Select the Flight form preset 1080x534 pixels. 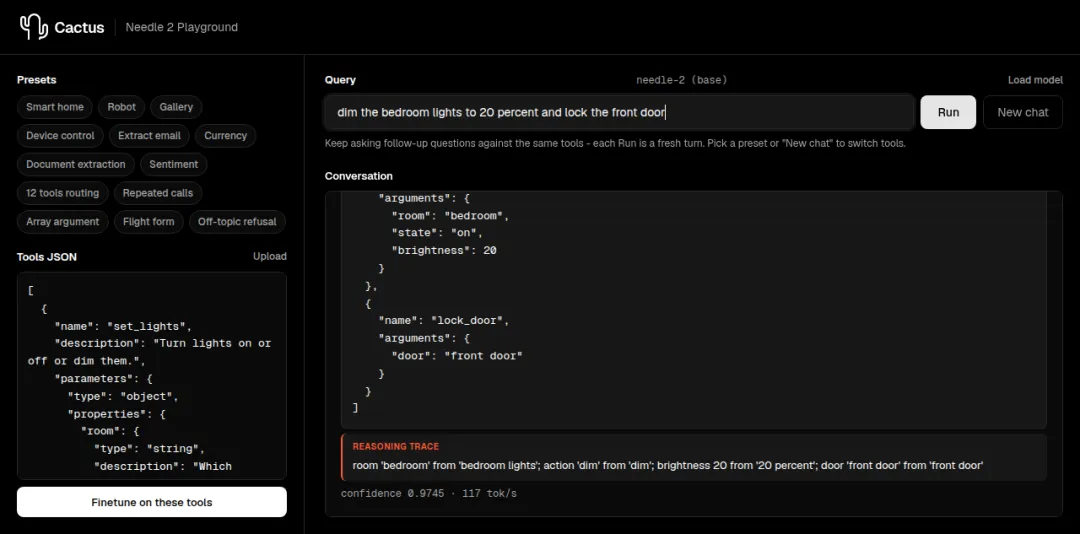click(x=149, y=222)
